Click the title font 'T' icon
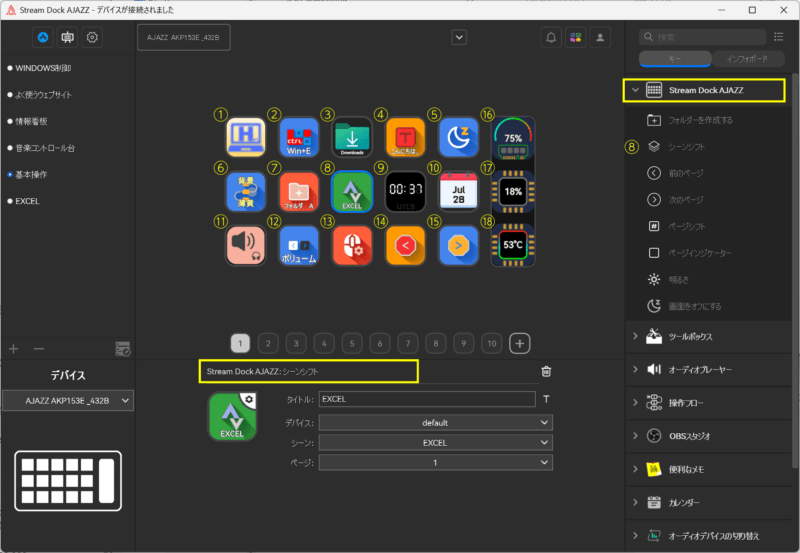This screenshot has height=553, width=800. [x=546, y=399]
